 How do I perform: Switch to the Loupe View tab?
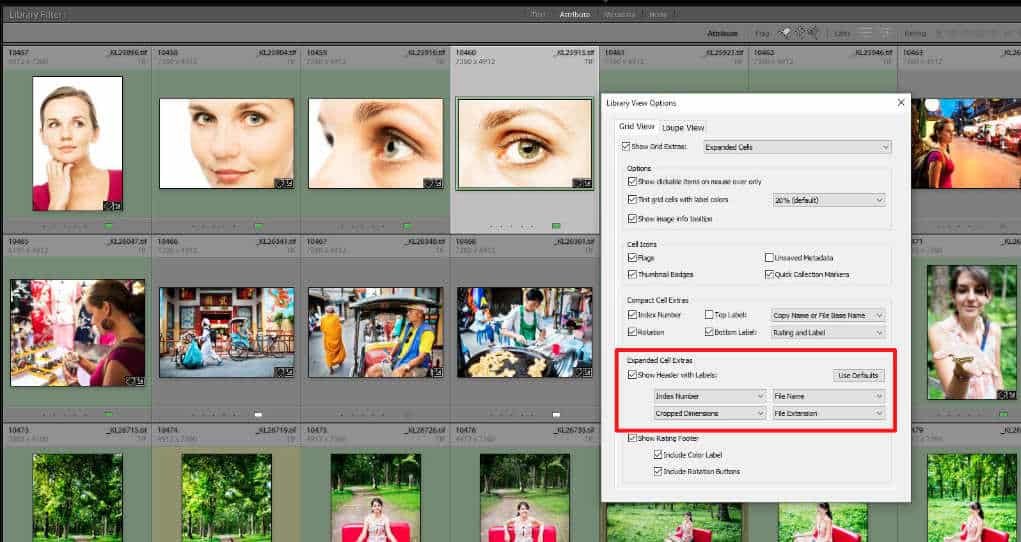pyautogui.click(x=682, y=128)
